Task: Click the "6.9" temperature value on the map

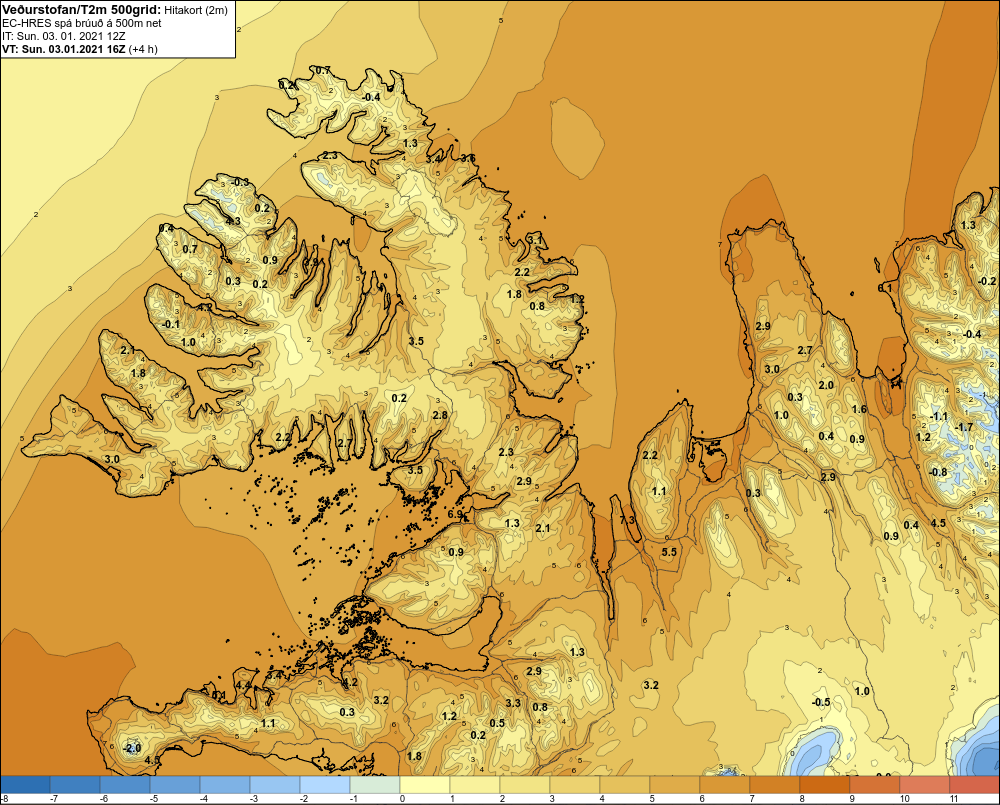Action: coord(455,514)
